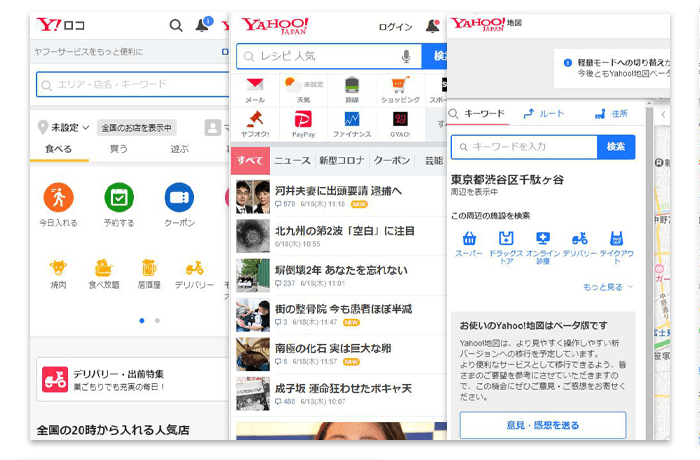Open GYAO! icon
The image size is (700, 460).
pos(400,119)
